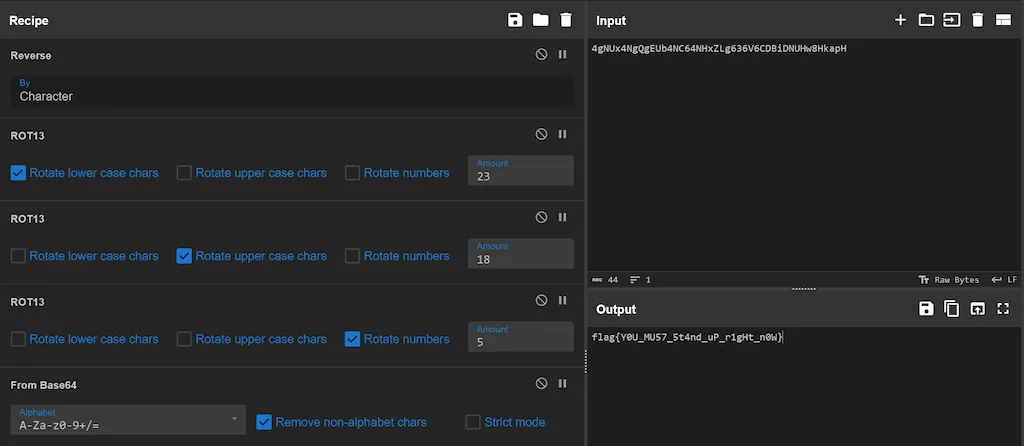Disable the Reverse operation
1024x446 pixels.
click(541, 55)
